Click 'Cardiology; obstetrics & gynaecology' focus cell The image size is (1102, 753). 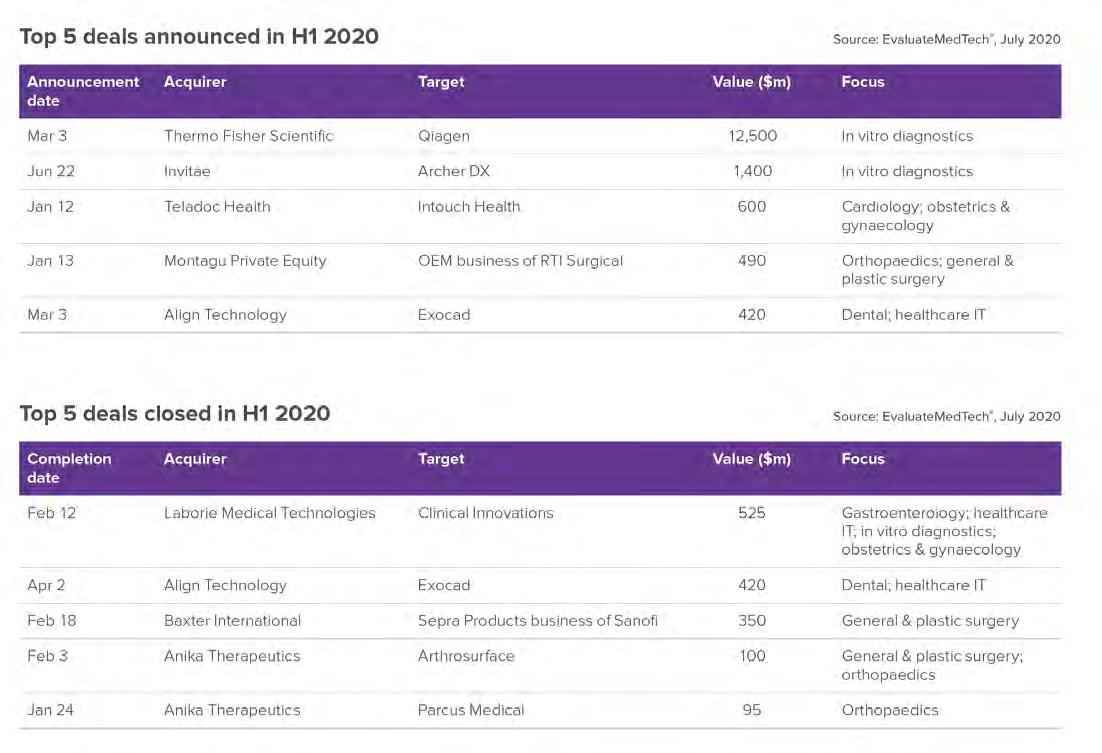coord(926,216)
